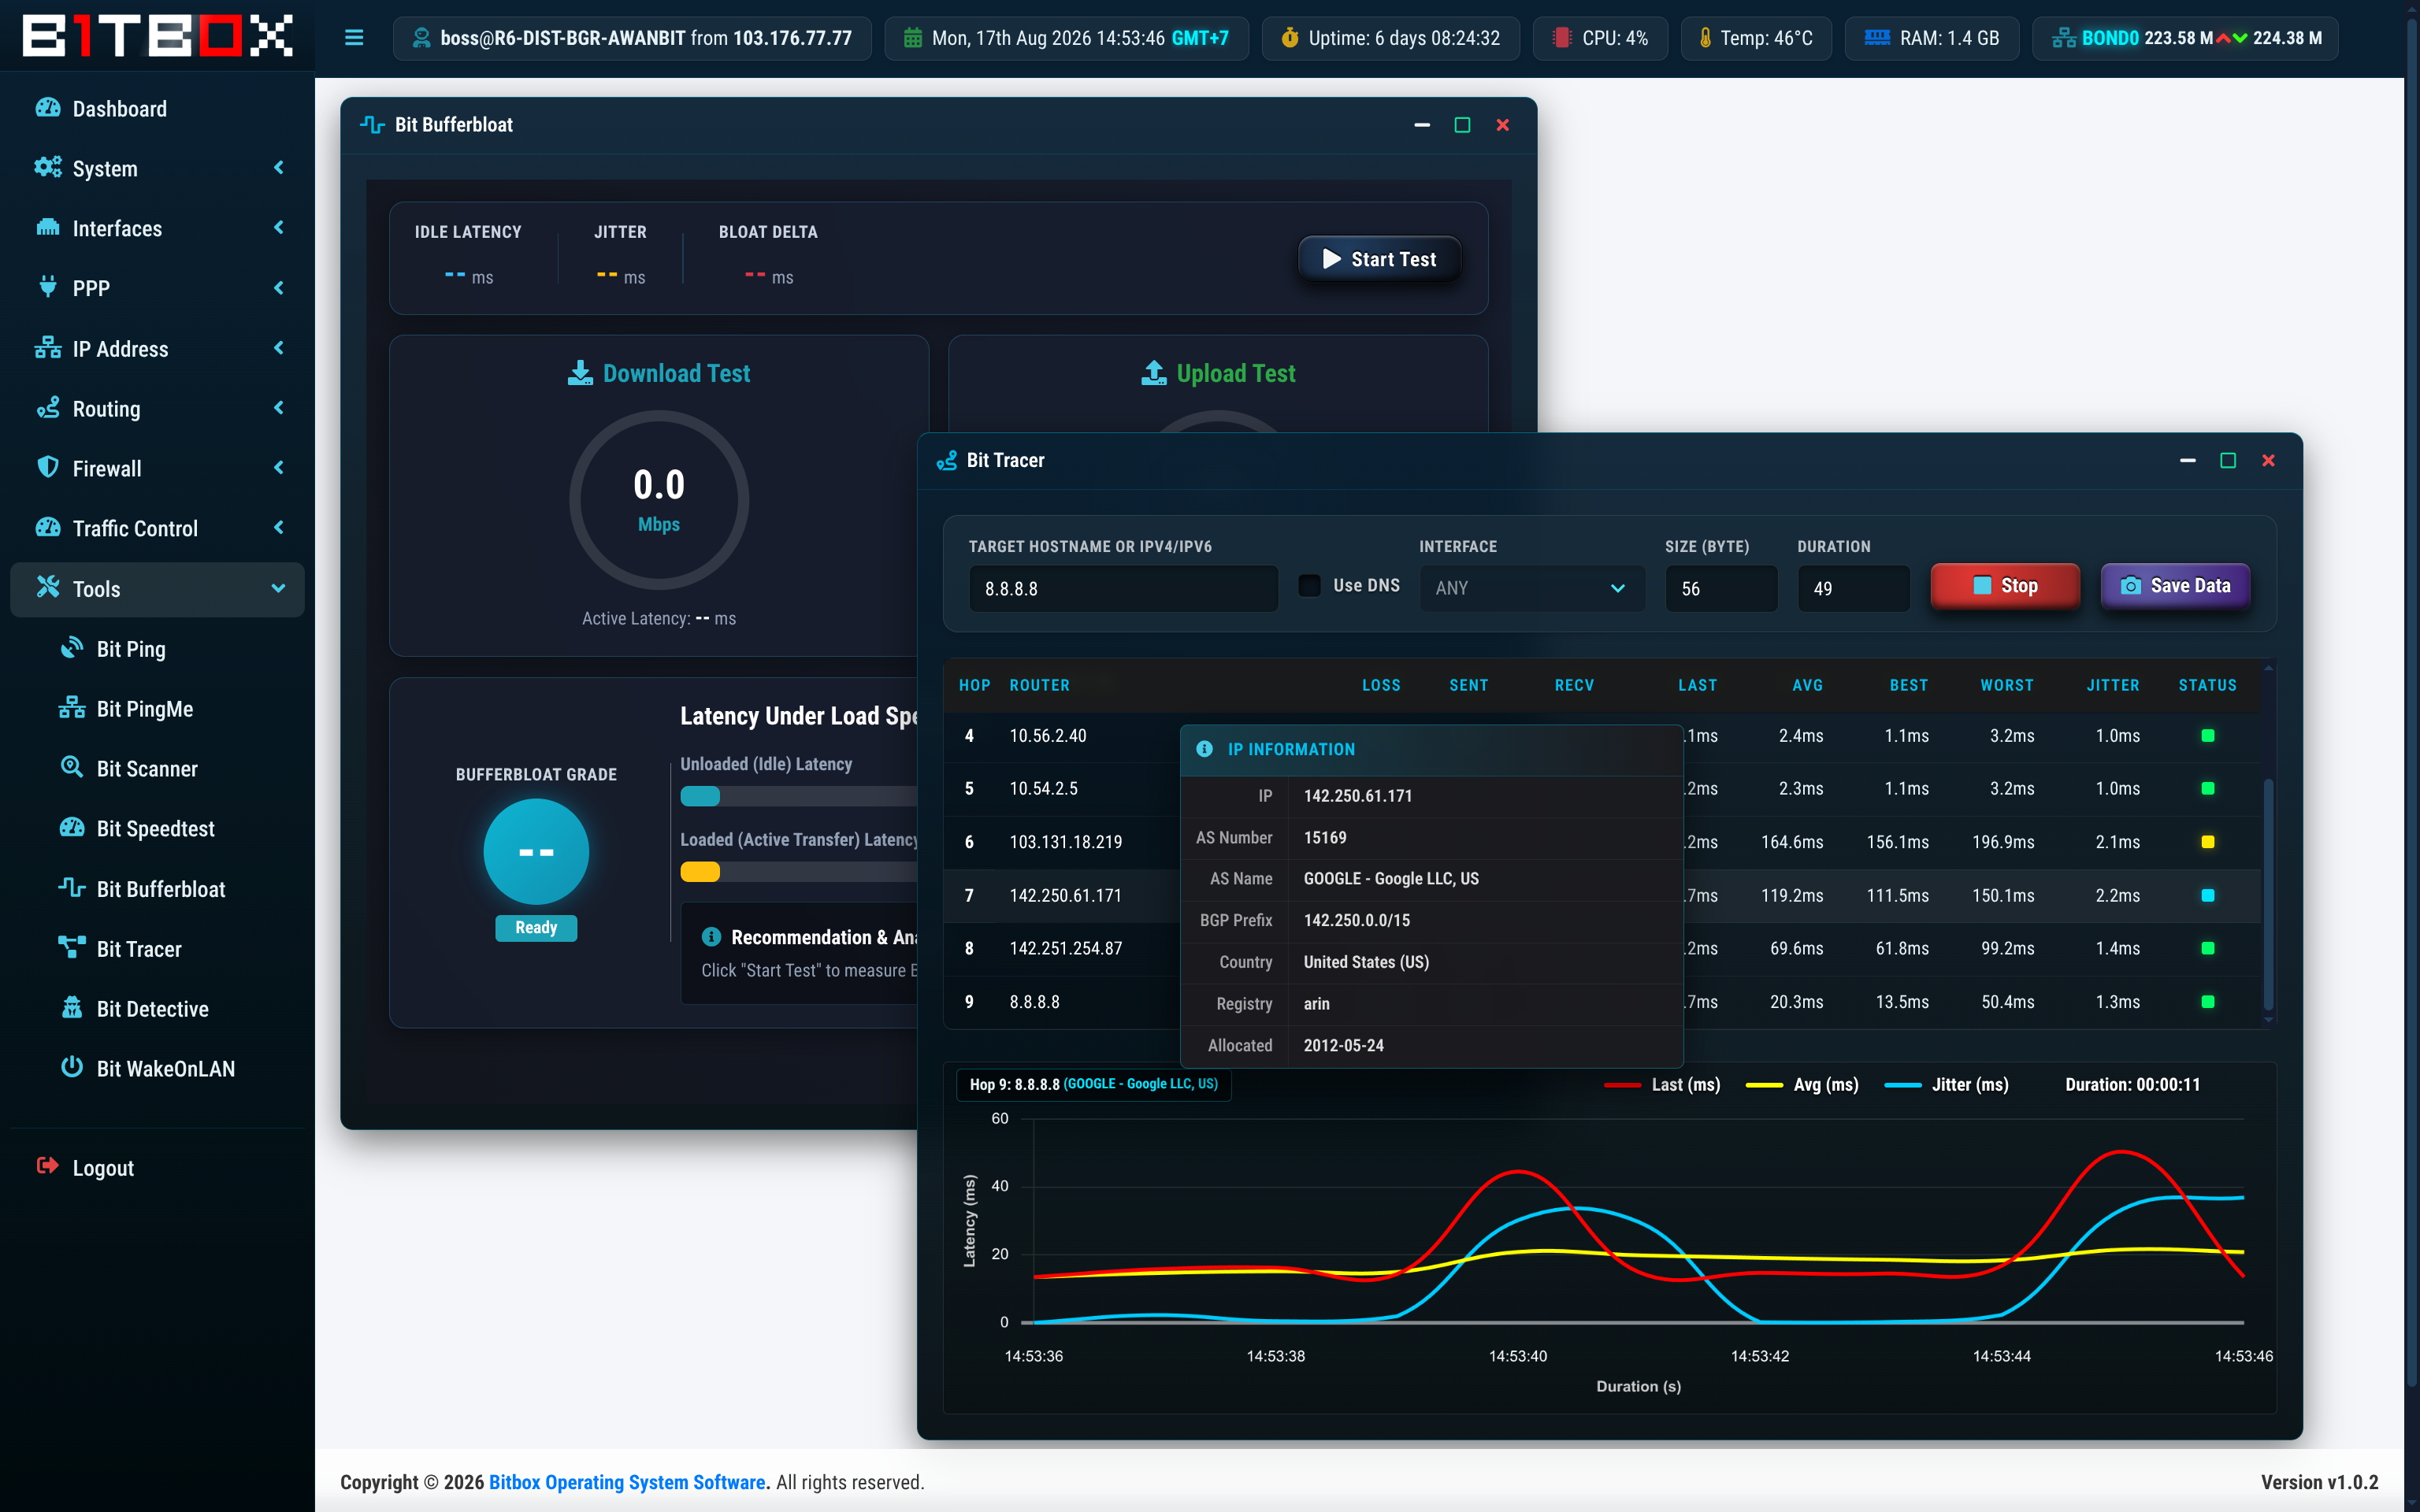
Task: Click the Bit WakeOnLAN power icon
Action: (x=72, y=1067)
